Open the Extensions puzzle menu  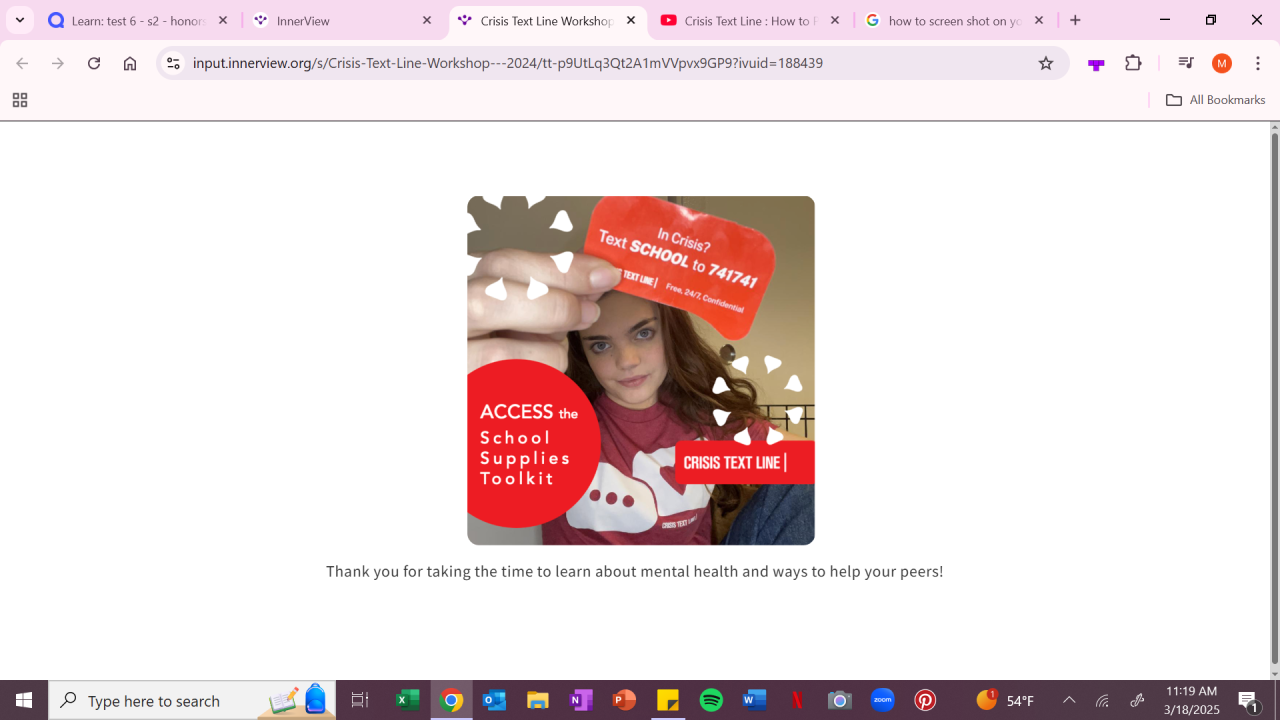pyautogui.click(x=1133, y=63)
